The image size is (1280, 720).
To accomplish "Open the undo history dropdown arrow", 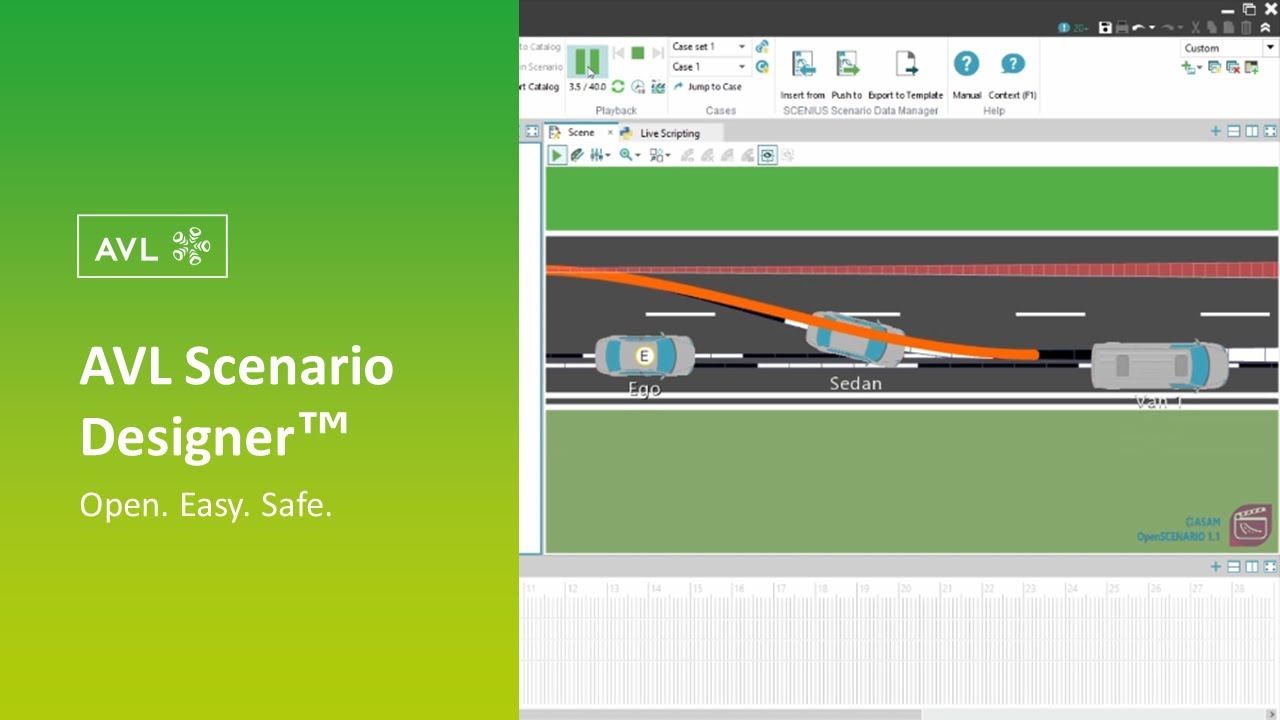I will [1152, 28].
